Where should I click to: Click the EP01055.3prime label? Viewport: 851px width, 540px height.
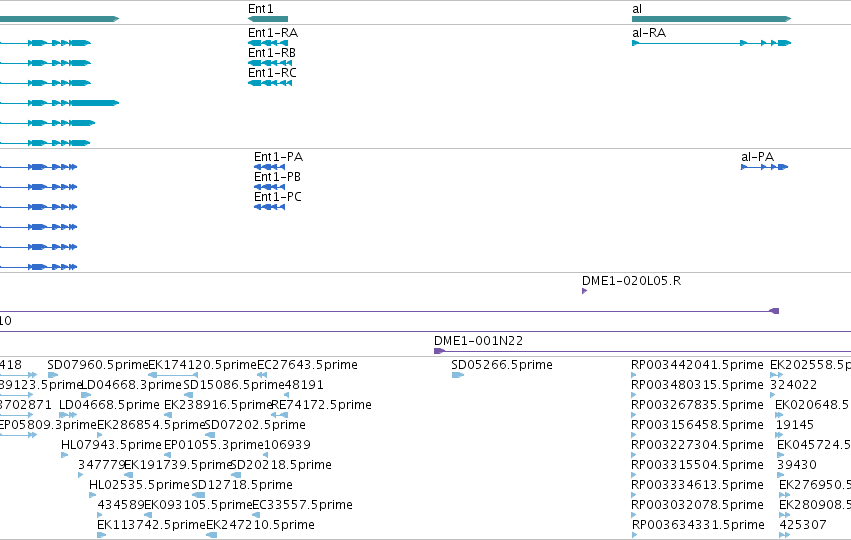tap(214, 445)
